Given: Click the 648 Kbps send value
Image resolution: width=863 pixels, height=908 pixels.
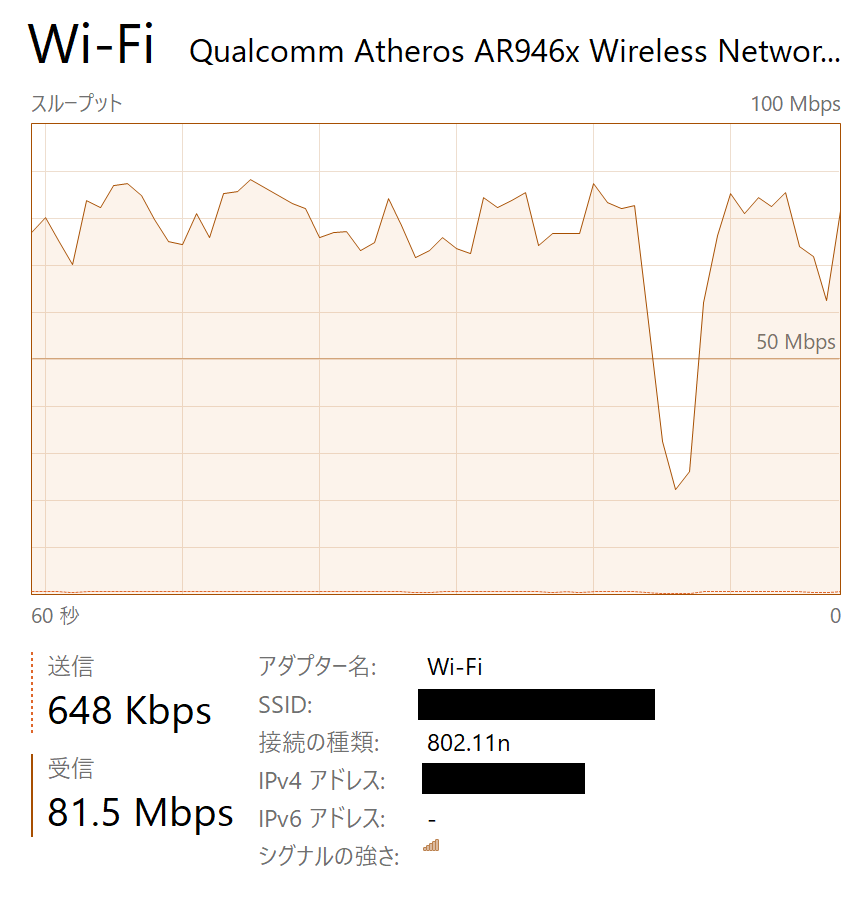Looking at the screenshot, I should pos(130,710).
